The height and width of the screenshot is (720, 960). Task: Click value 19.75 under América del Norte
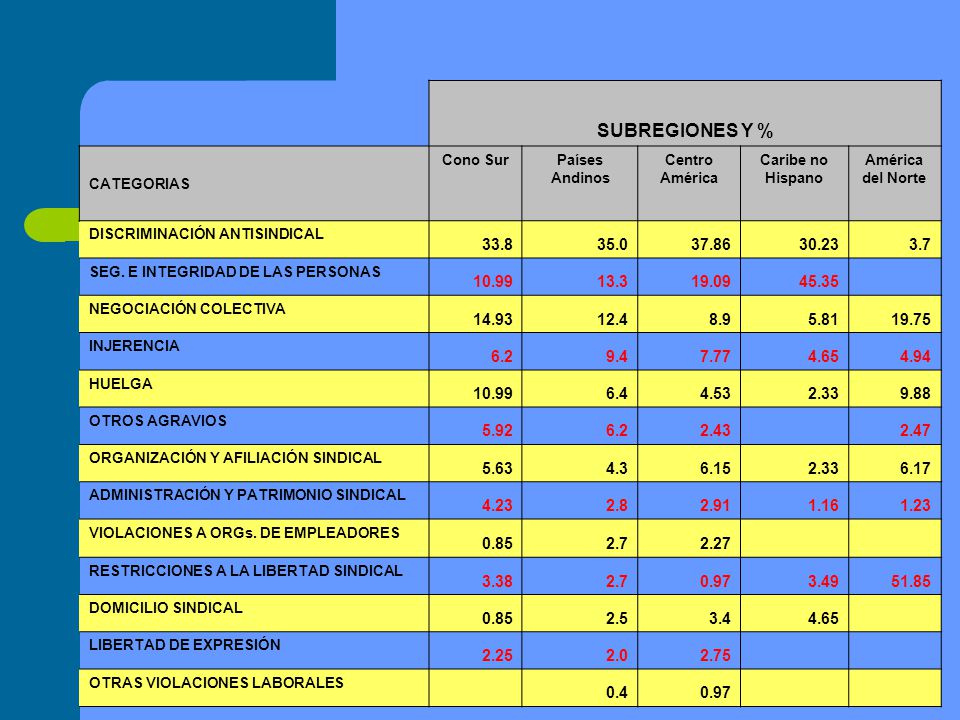[911, 320]
